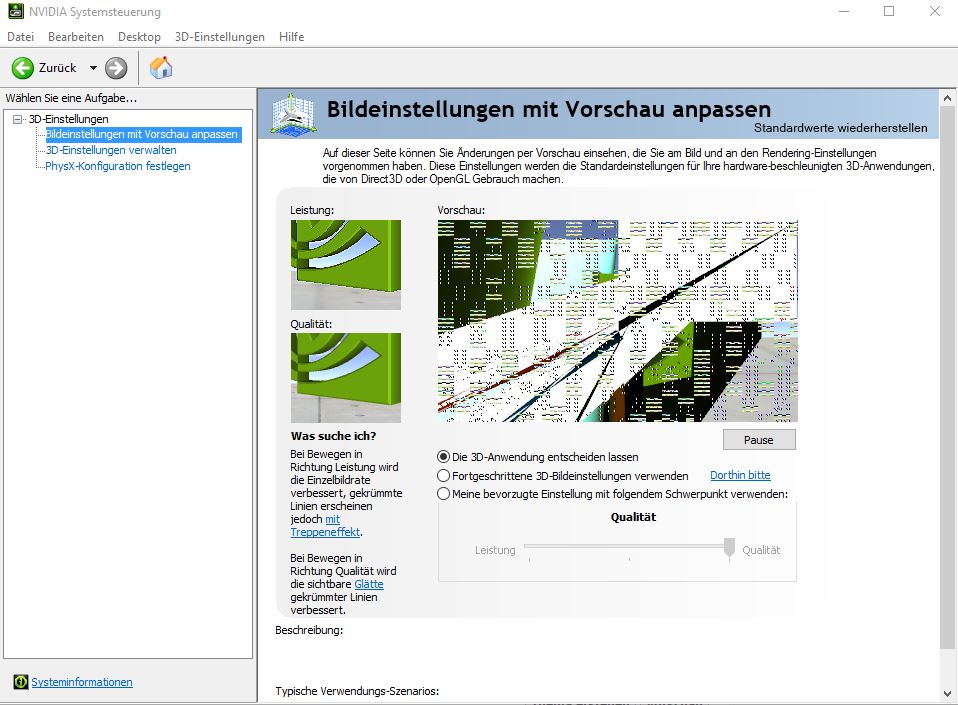The width and height of the screenshot is (958, 705).
Task: Click the NVIDIA Systemsteuerung title bar icon
Action: coord(16,11)
